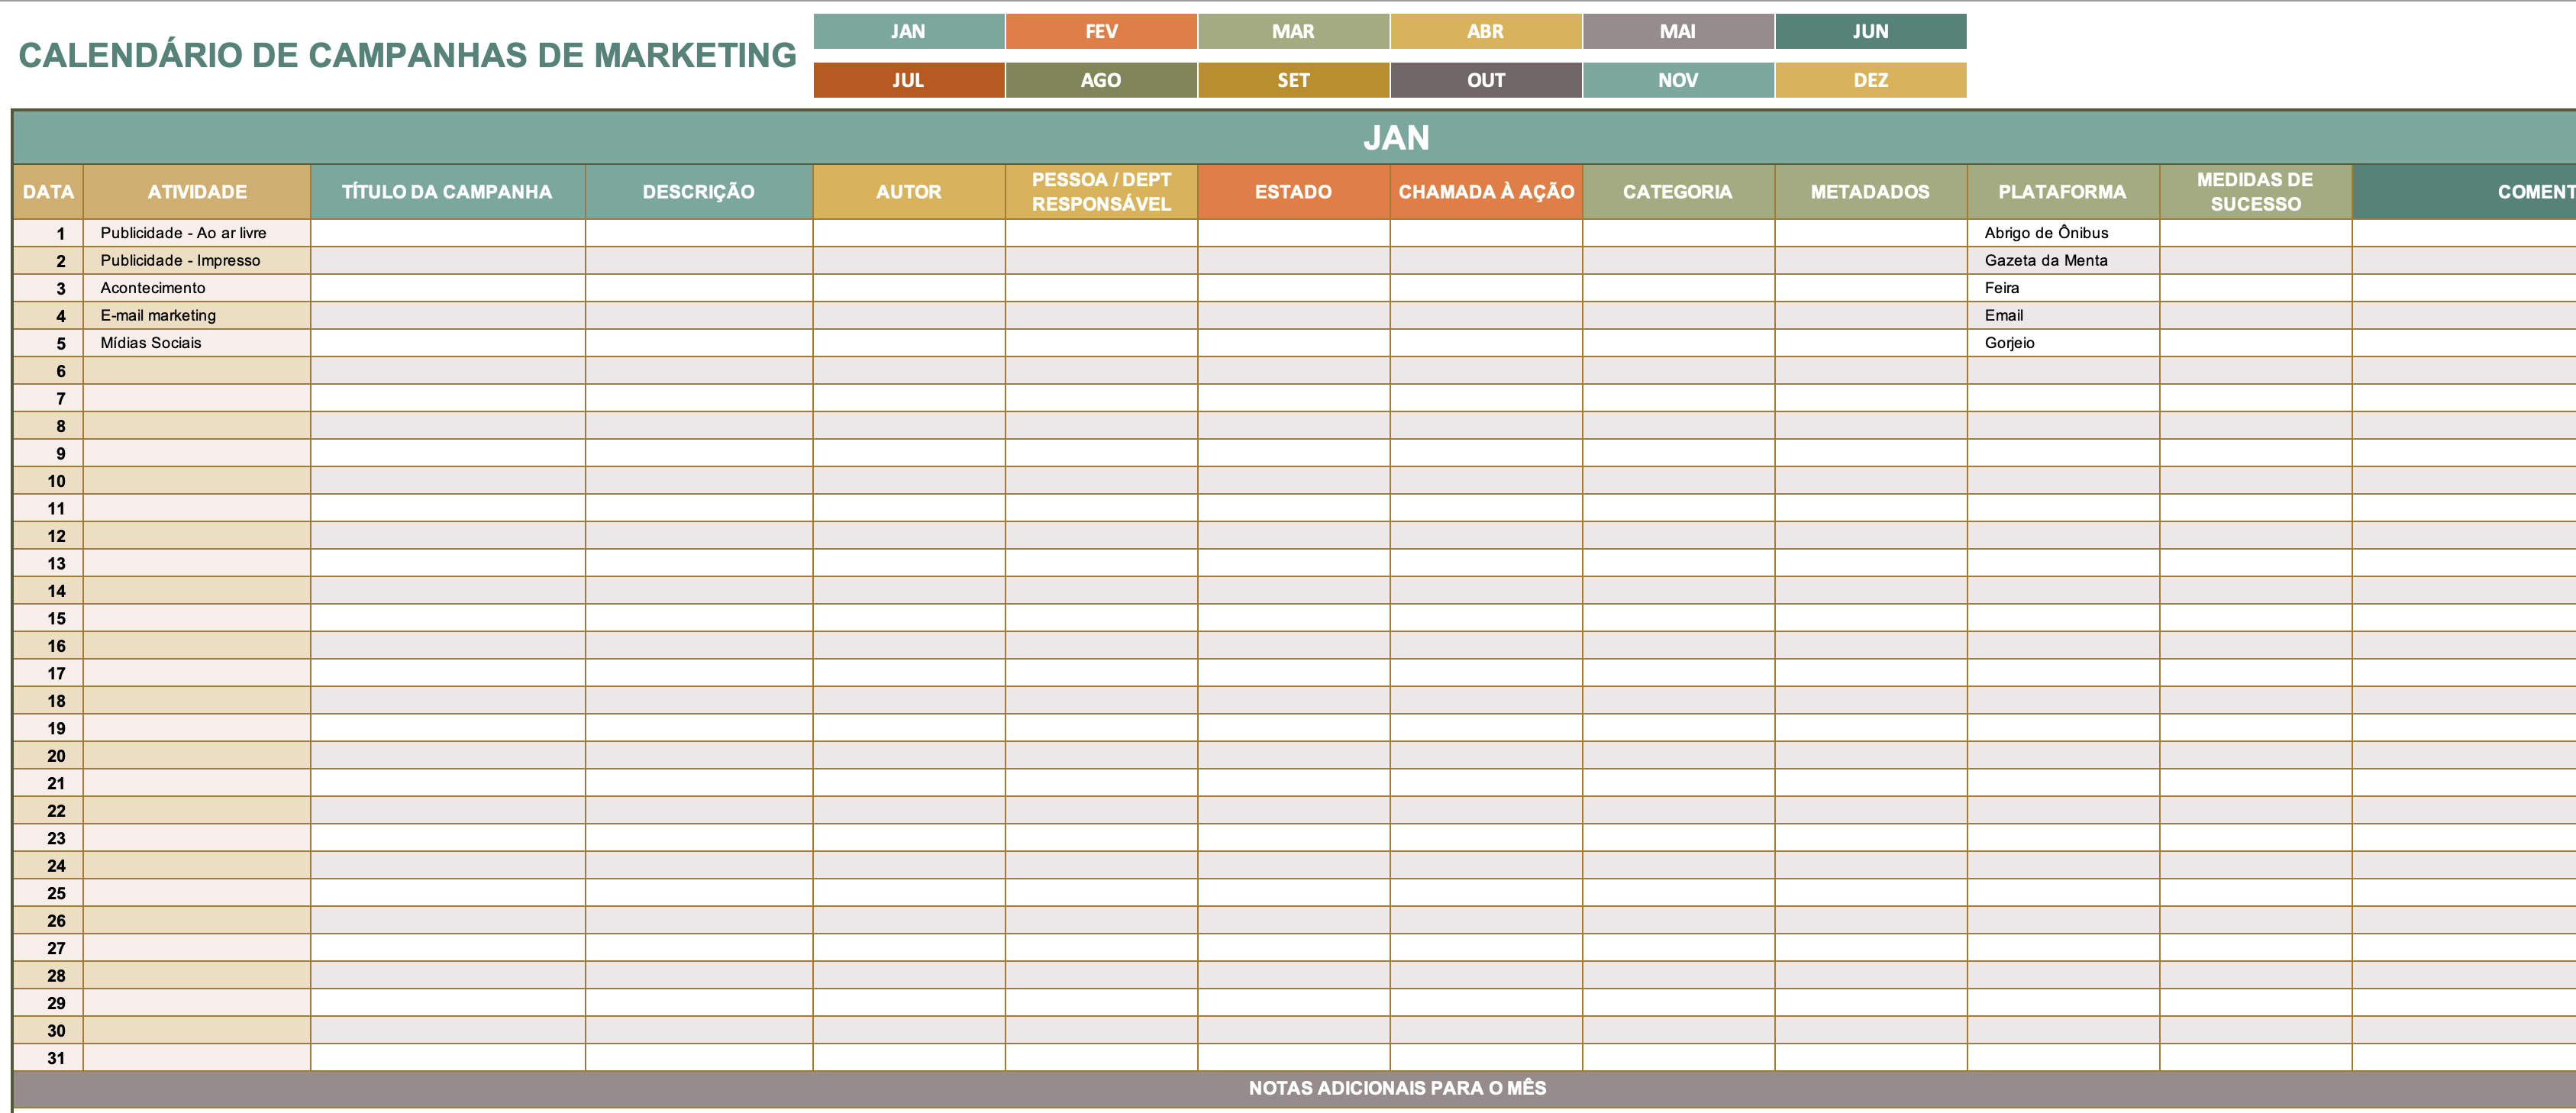Click the PESSOA / DEPT RESPONSÁVEL header
The width and height of the screenshot is (2576, 1113).
pos(1101,192)
